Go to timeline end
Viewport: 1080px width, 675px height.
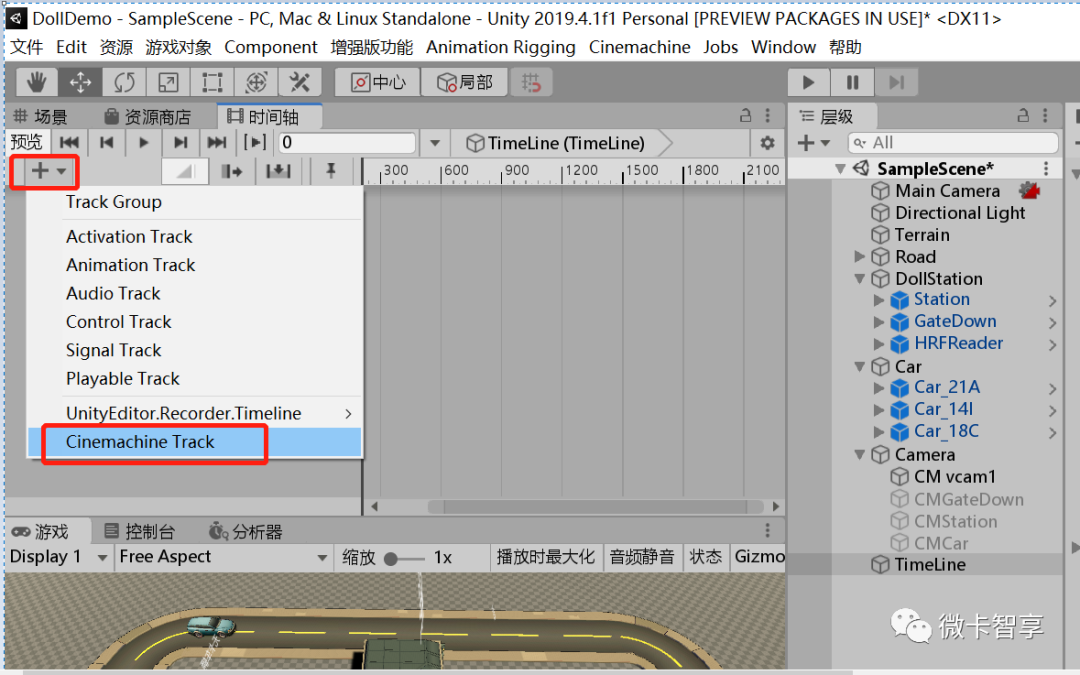tap(217, 143)
